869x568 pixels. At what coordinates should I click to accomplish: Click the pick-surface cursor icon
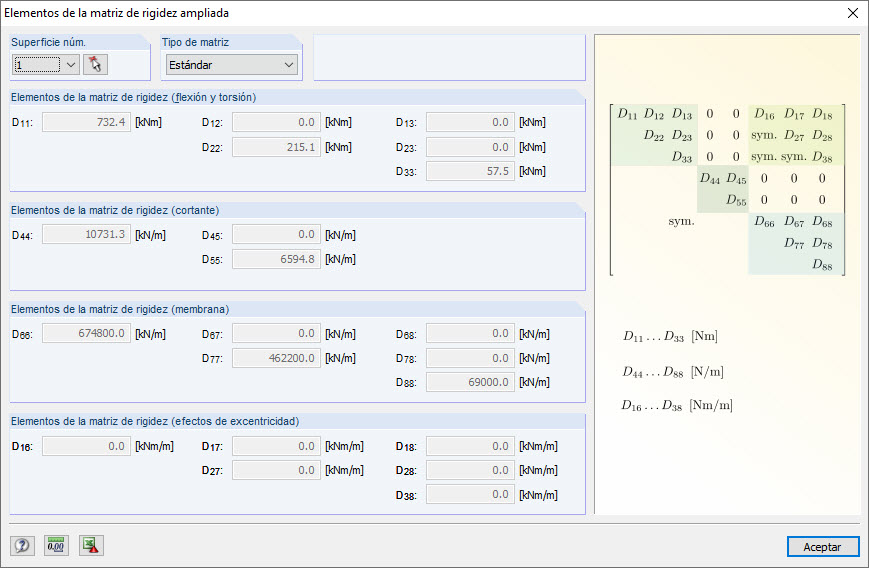pyautogui.click(x=96, y=65)
